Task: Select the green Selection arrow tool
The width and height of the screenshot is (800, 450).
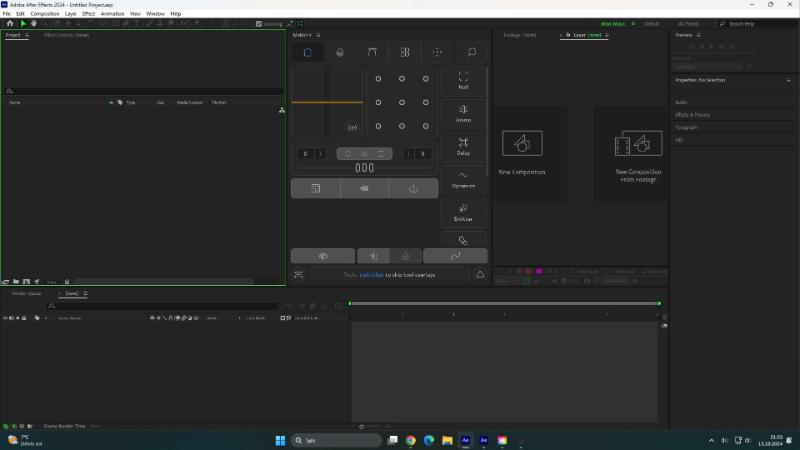Action: (23, 23)
